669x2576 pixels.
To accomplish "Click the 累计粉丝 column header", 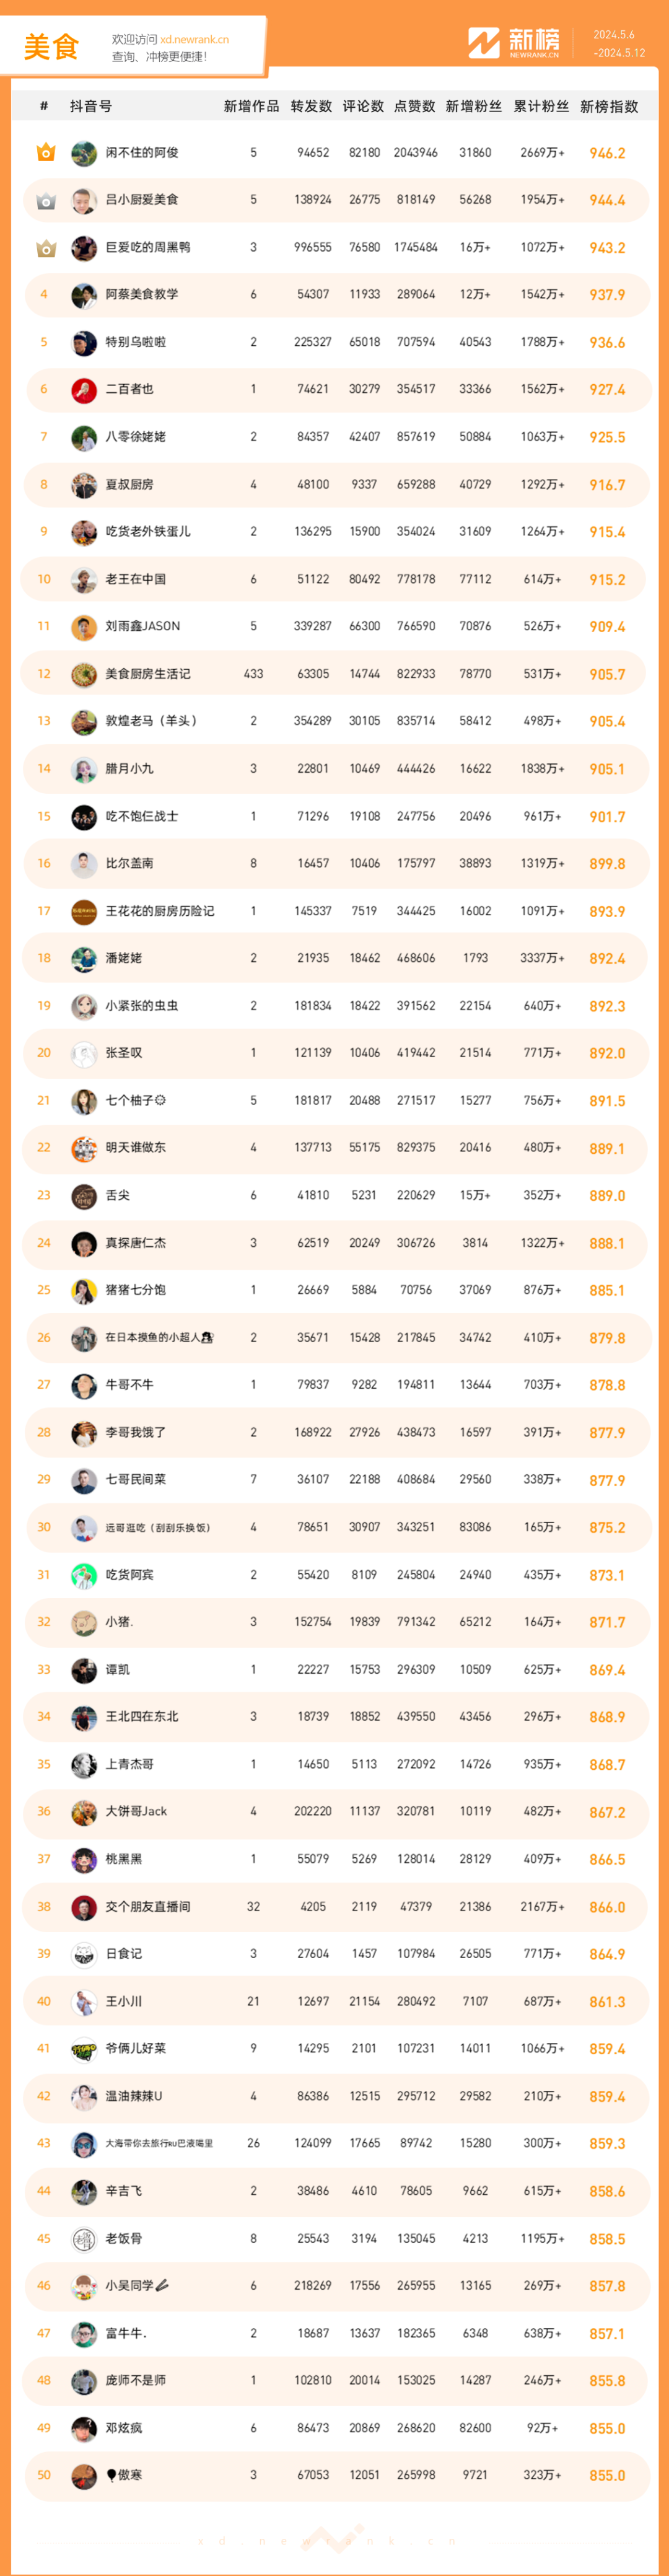I will [541, 106].
